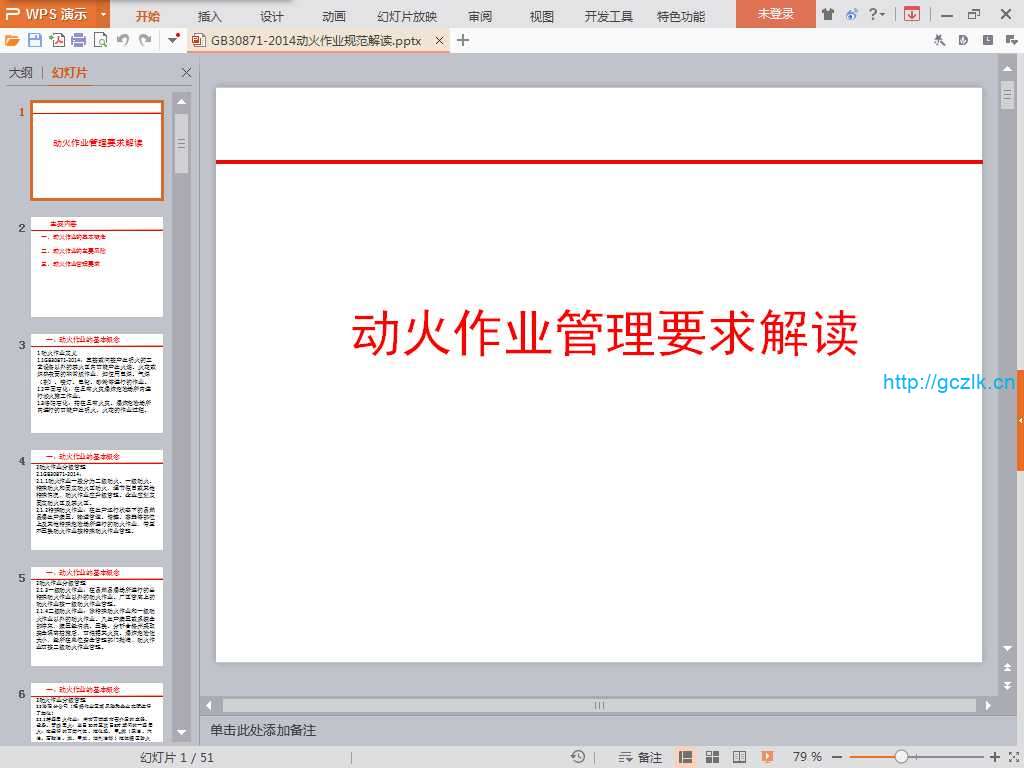Click the 未登录 login button
The image size is (1024, 768).
pos(775,14)
